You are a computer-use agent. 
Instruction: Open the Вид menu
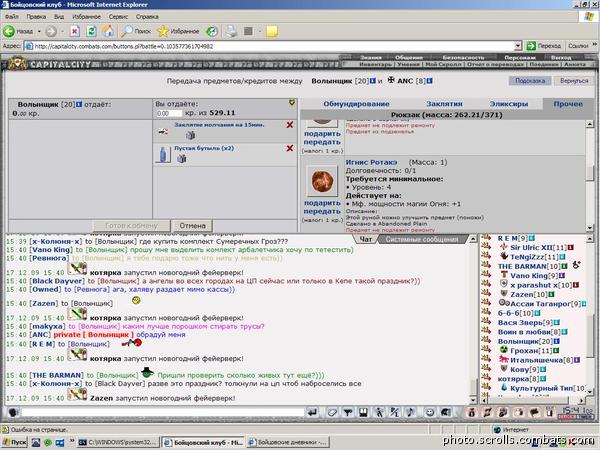click(x=59, y=17)
